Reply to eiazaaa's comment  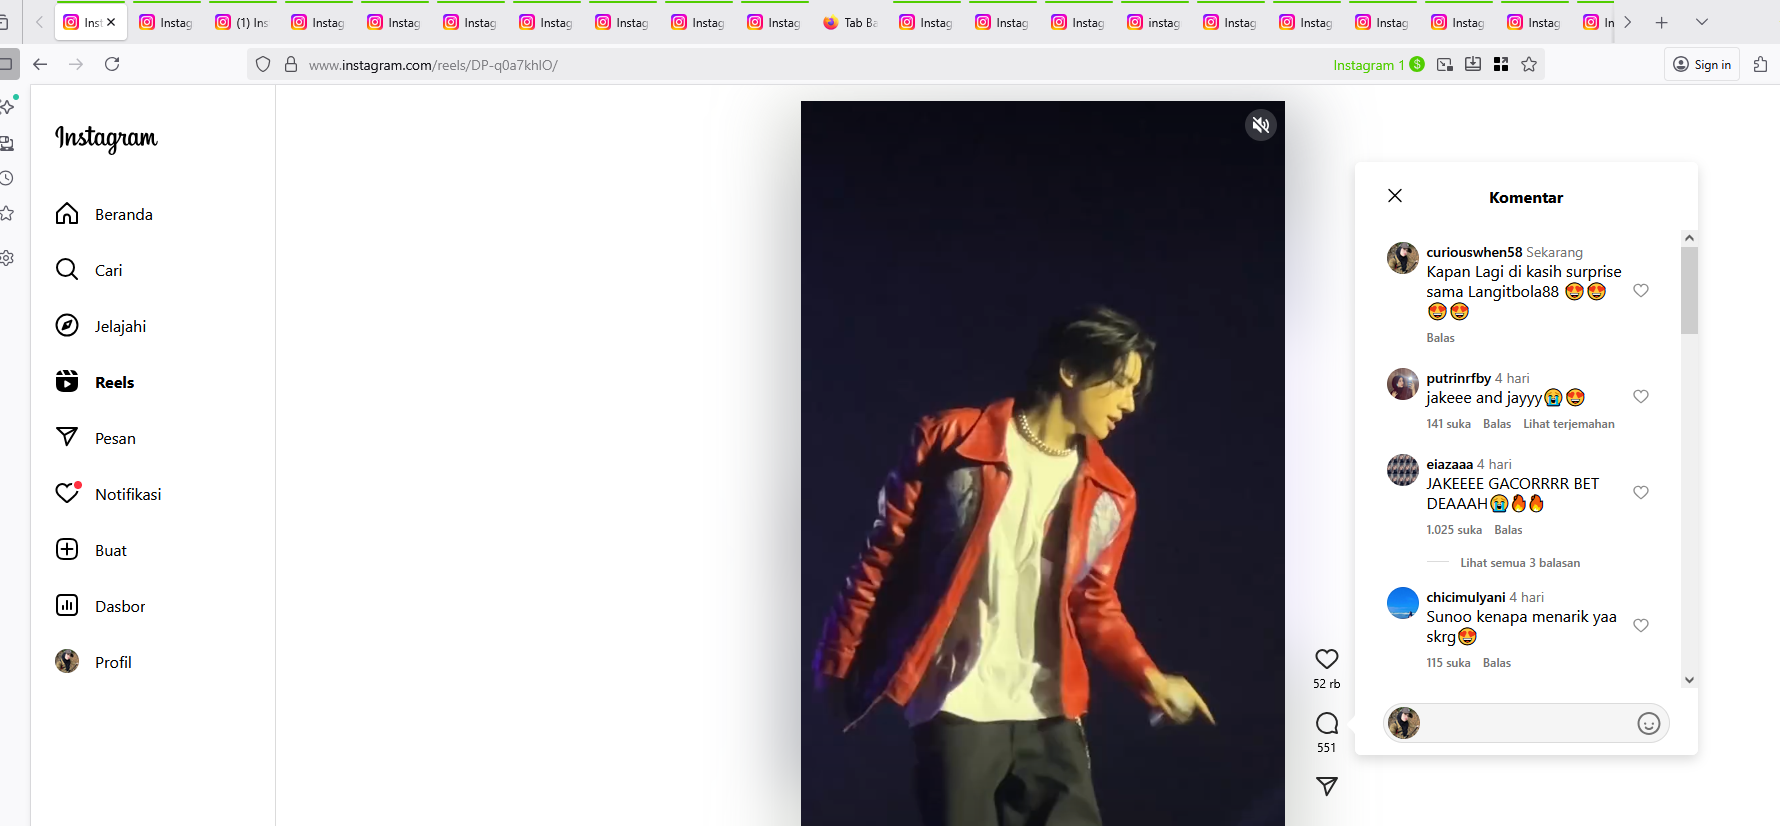tap(1508, 530)
